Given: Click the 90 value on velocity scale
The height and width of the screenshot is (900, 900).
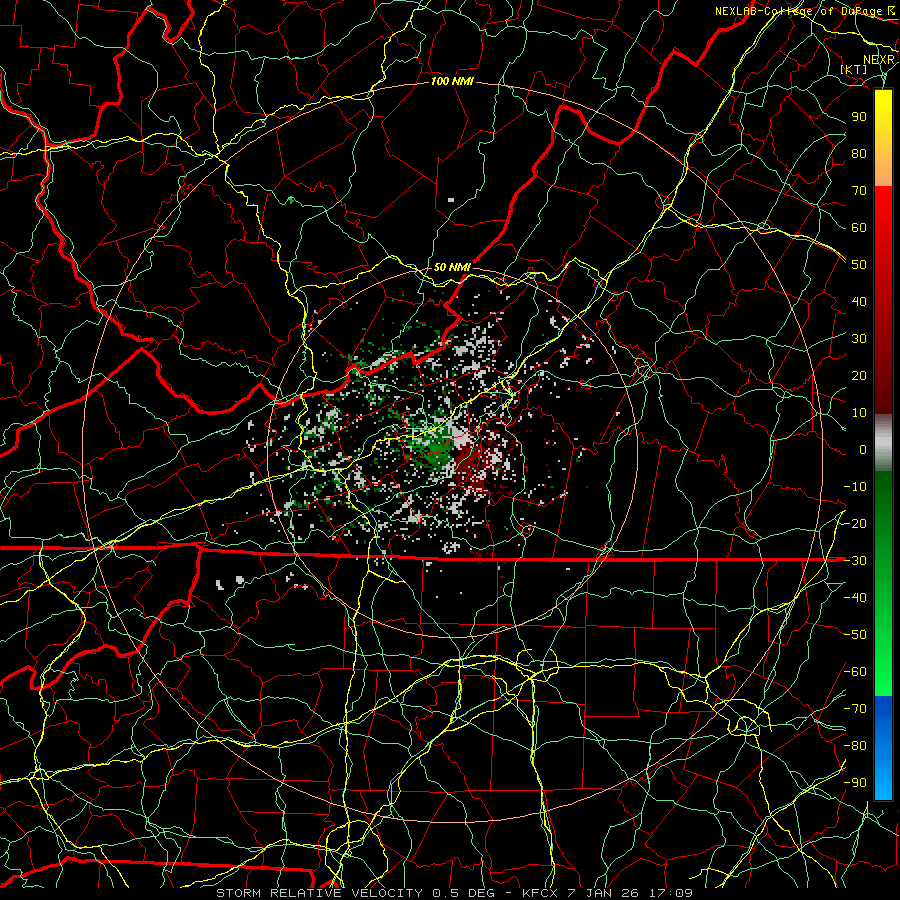Looking at the screenshot, I should tap(859, 117).
